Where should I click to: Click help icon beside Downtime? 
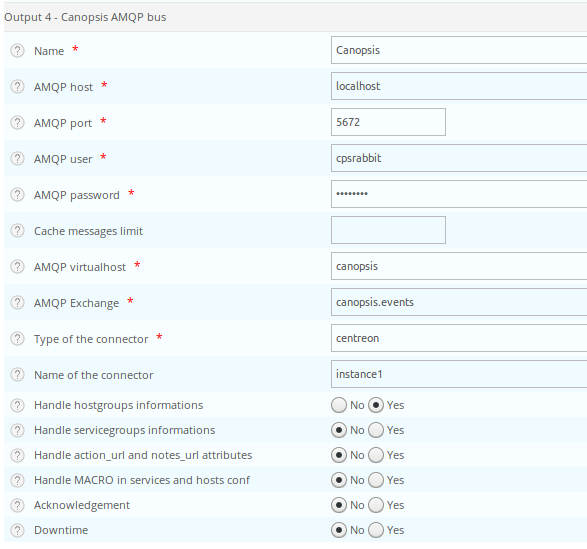click(x=17, y=530)
